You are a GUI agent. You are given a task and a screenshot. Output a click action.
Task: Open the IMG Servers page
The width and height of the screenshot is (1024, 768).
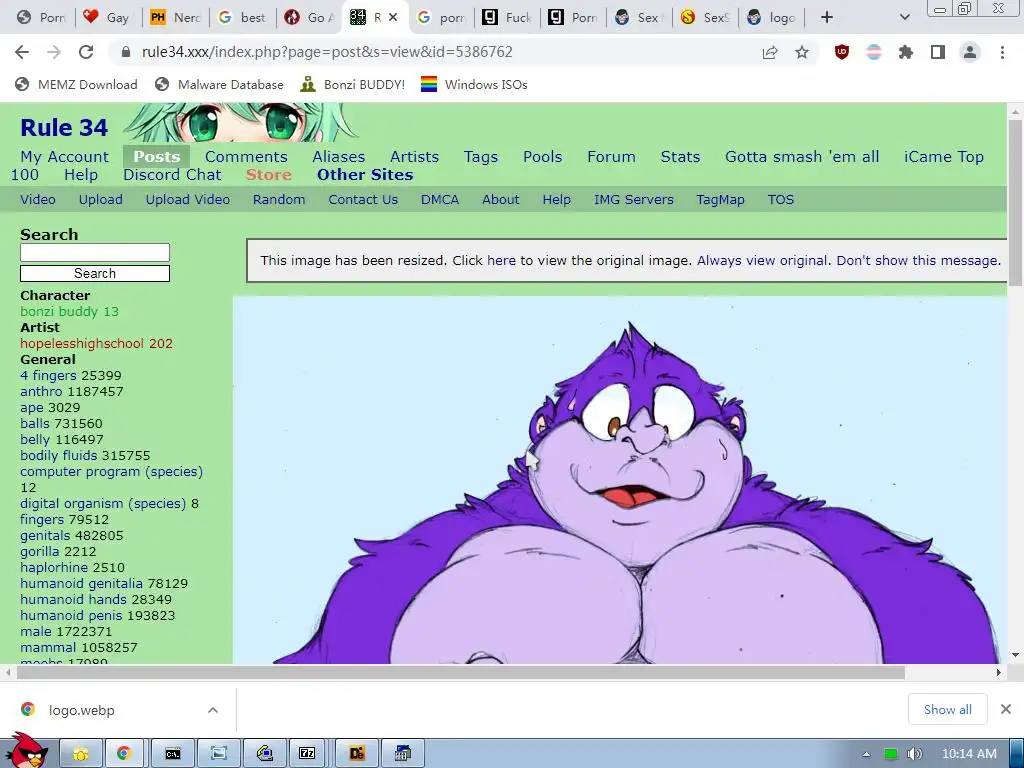click(x=633, y=200)
